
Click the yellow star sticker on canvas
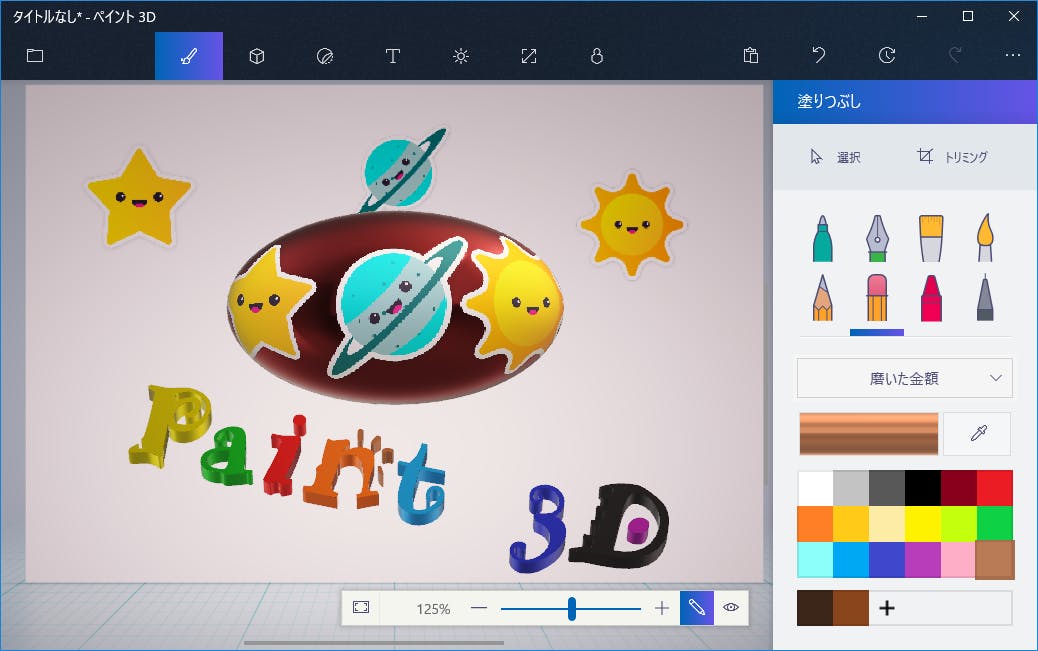pyautogui.click(x=139, y=197)
